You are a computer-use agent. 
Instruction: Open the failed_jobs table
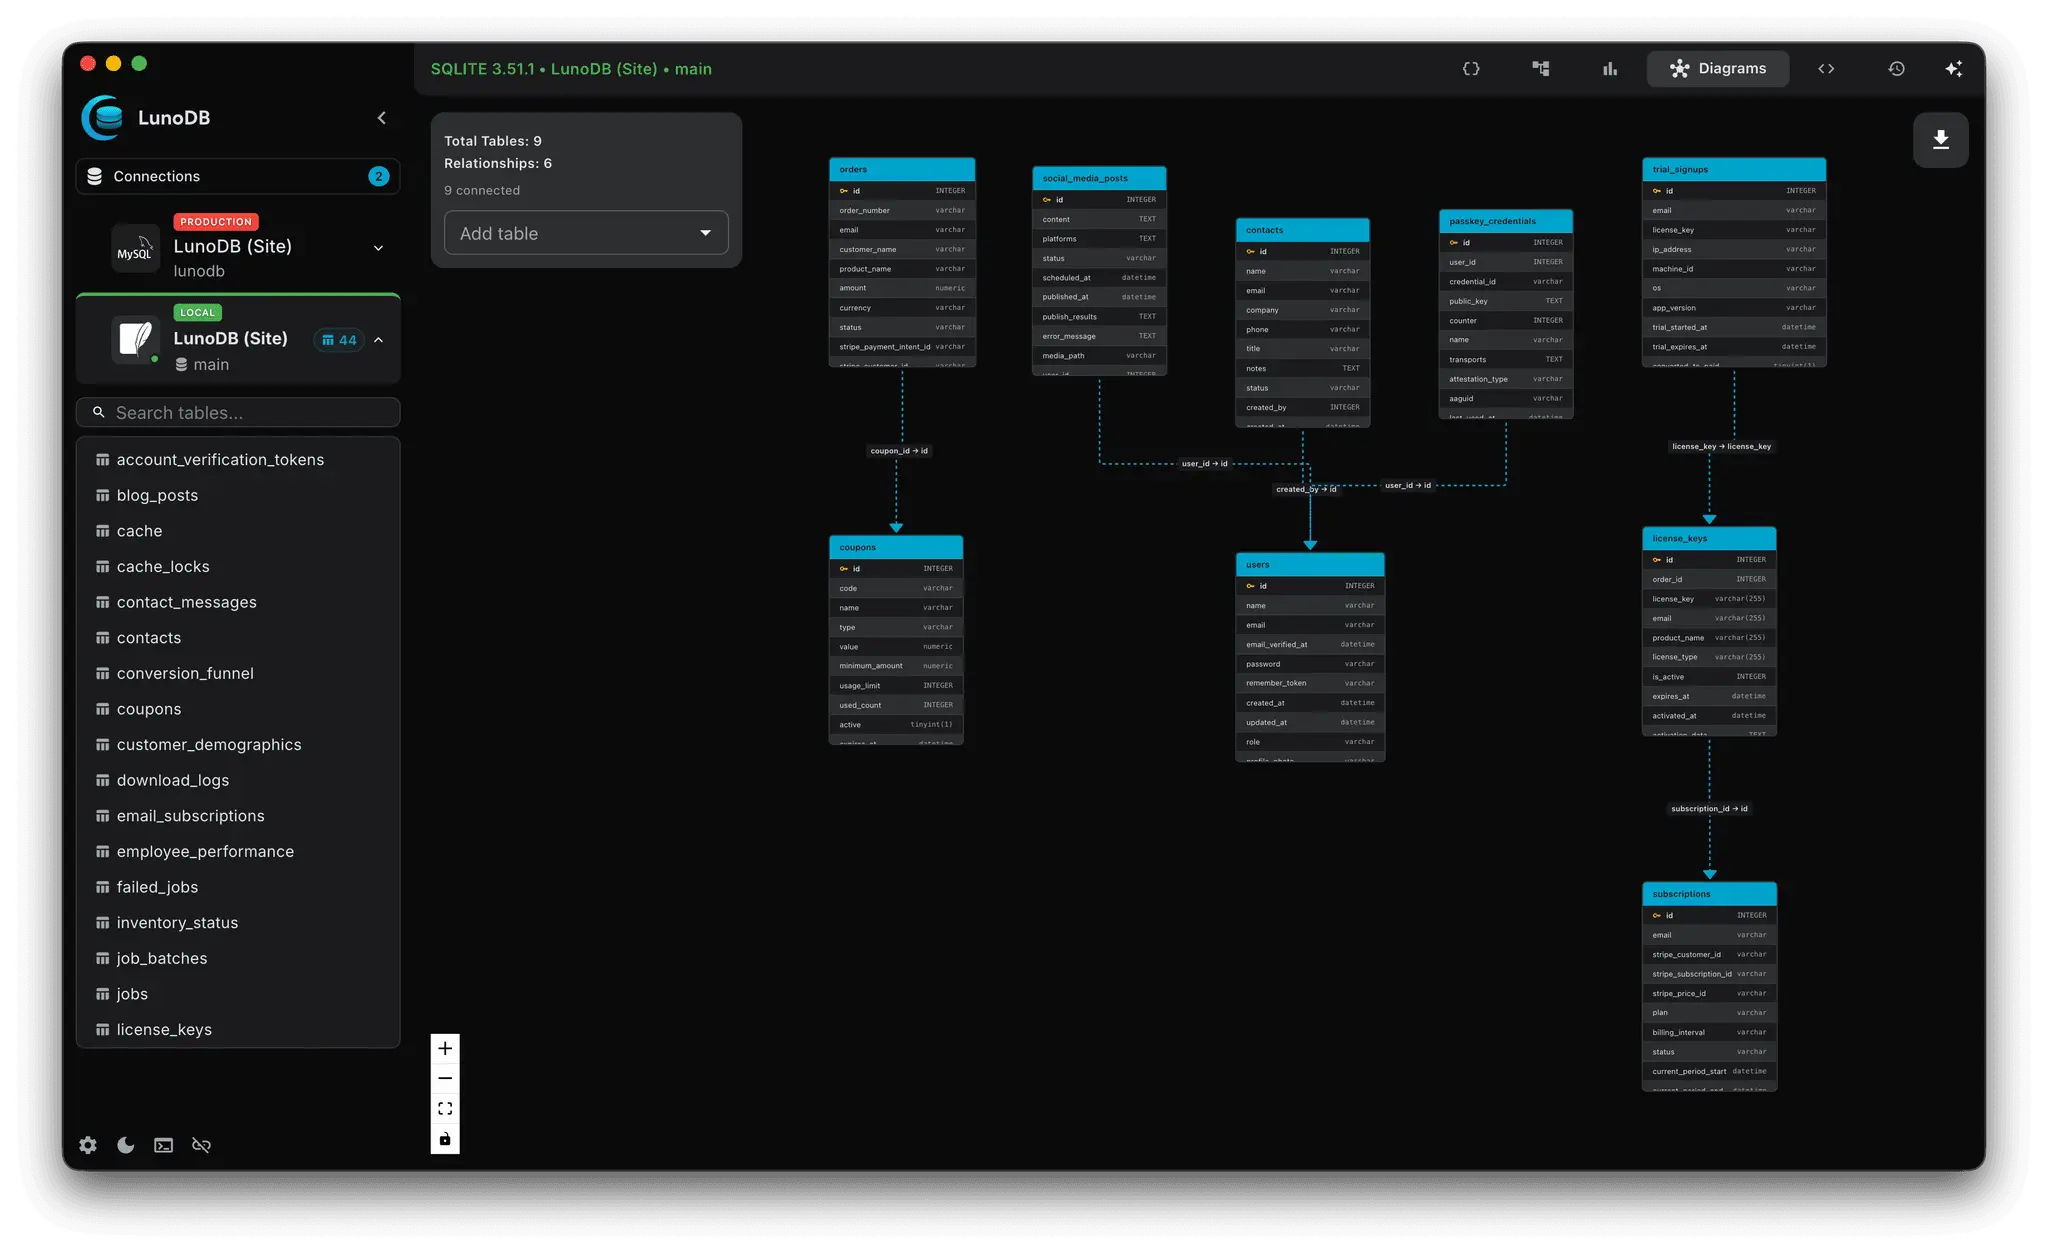[238, 887]
